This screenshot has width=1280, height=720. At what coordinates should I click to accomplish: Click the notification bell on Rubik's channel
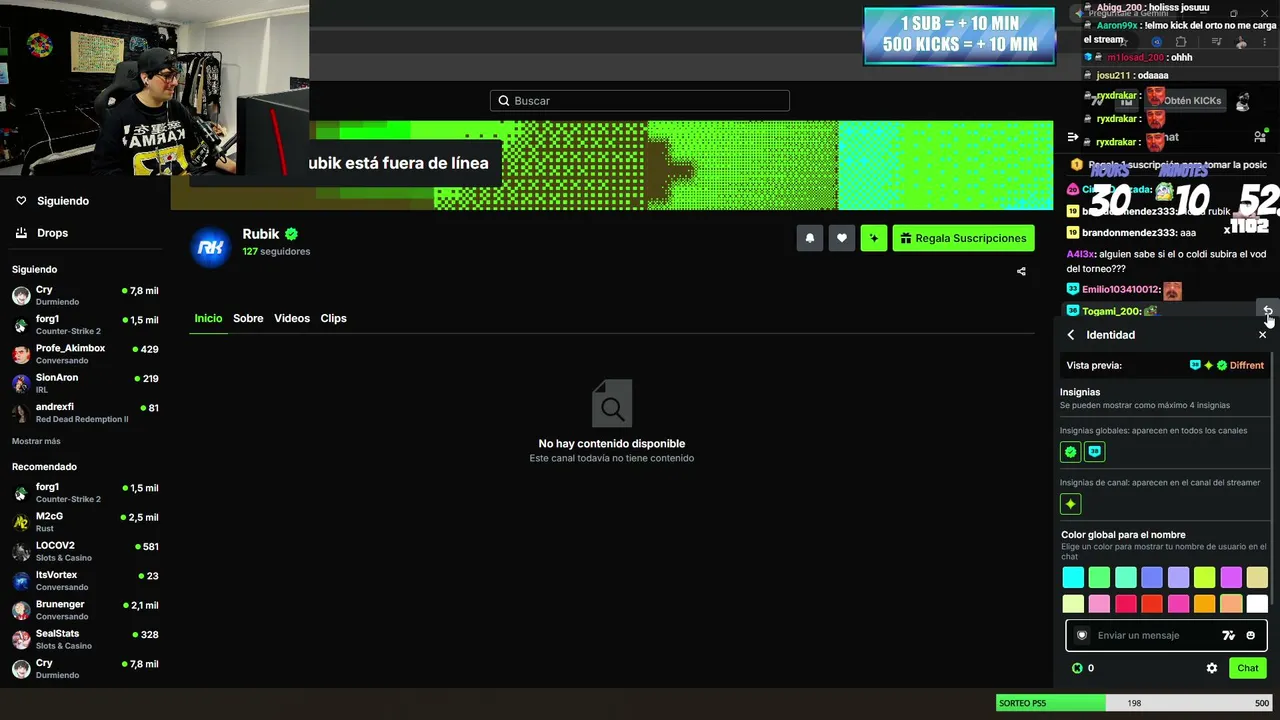point(810,238)
